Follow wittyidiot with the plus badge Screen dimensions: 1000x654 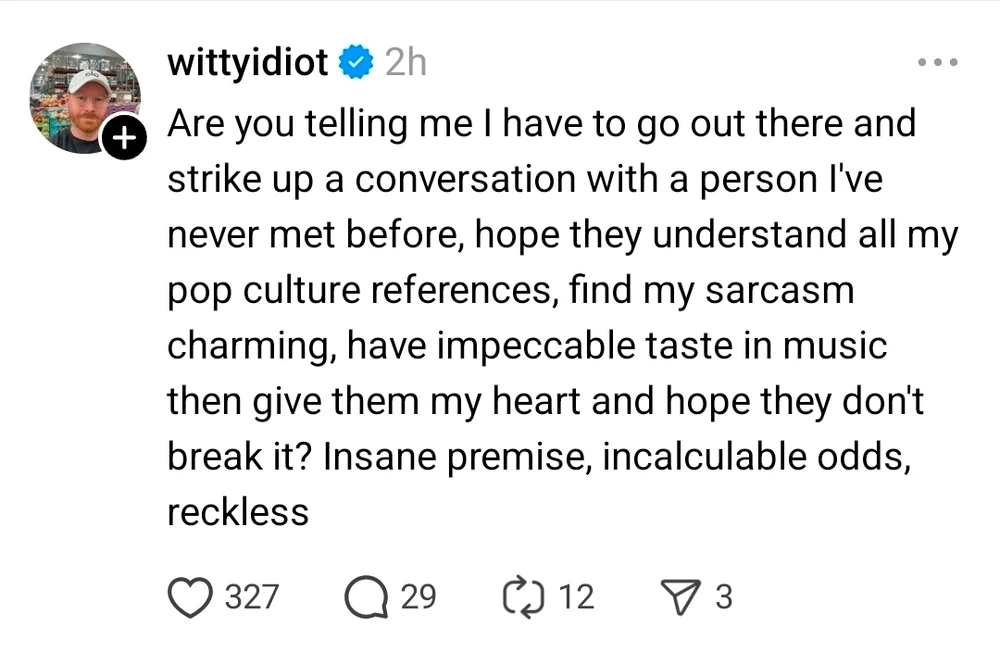[122, 140]
